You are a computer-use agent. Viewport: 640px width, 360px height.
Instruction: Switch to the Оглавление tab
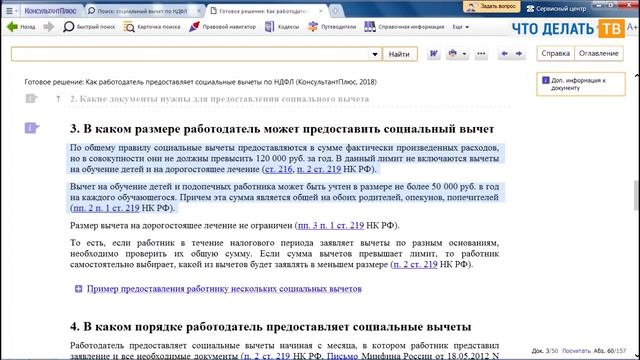[599, 53]
